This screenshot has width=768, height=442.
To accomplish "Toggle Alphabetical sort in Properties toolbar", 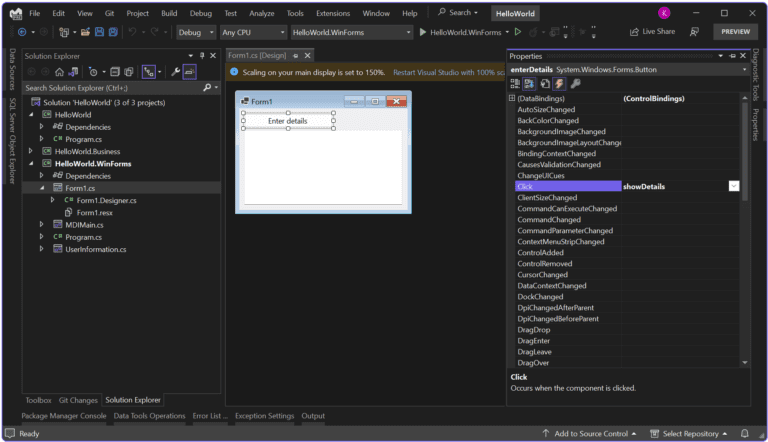I will [x=529, y=84].
